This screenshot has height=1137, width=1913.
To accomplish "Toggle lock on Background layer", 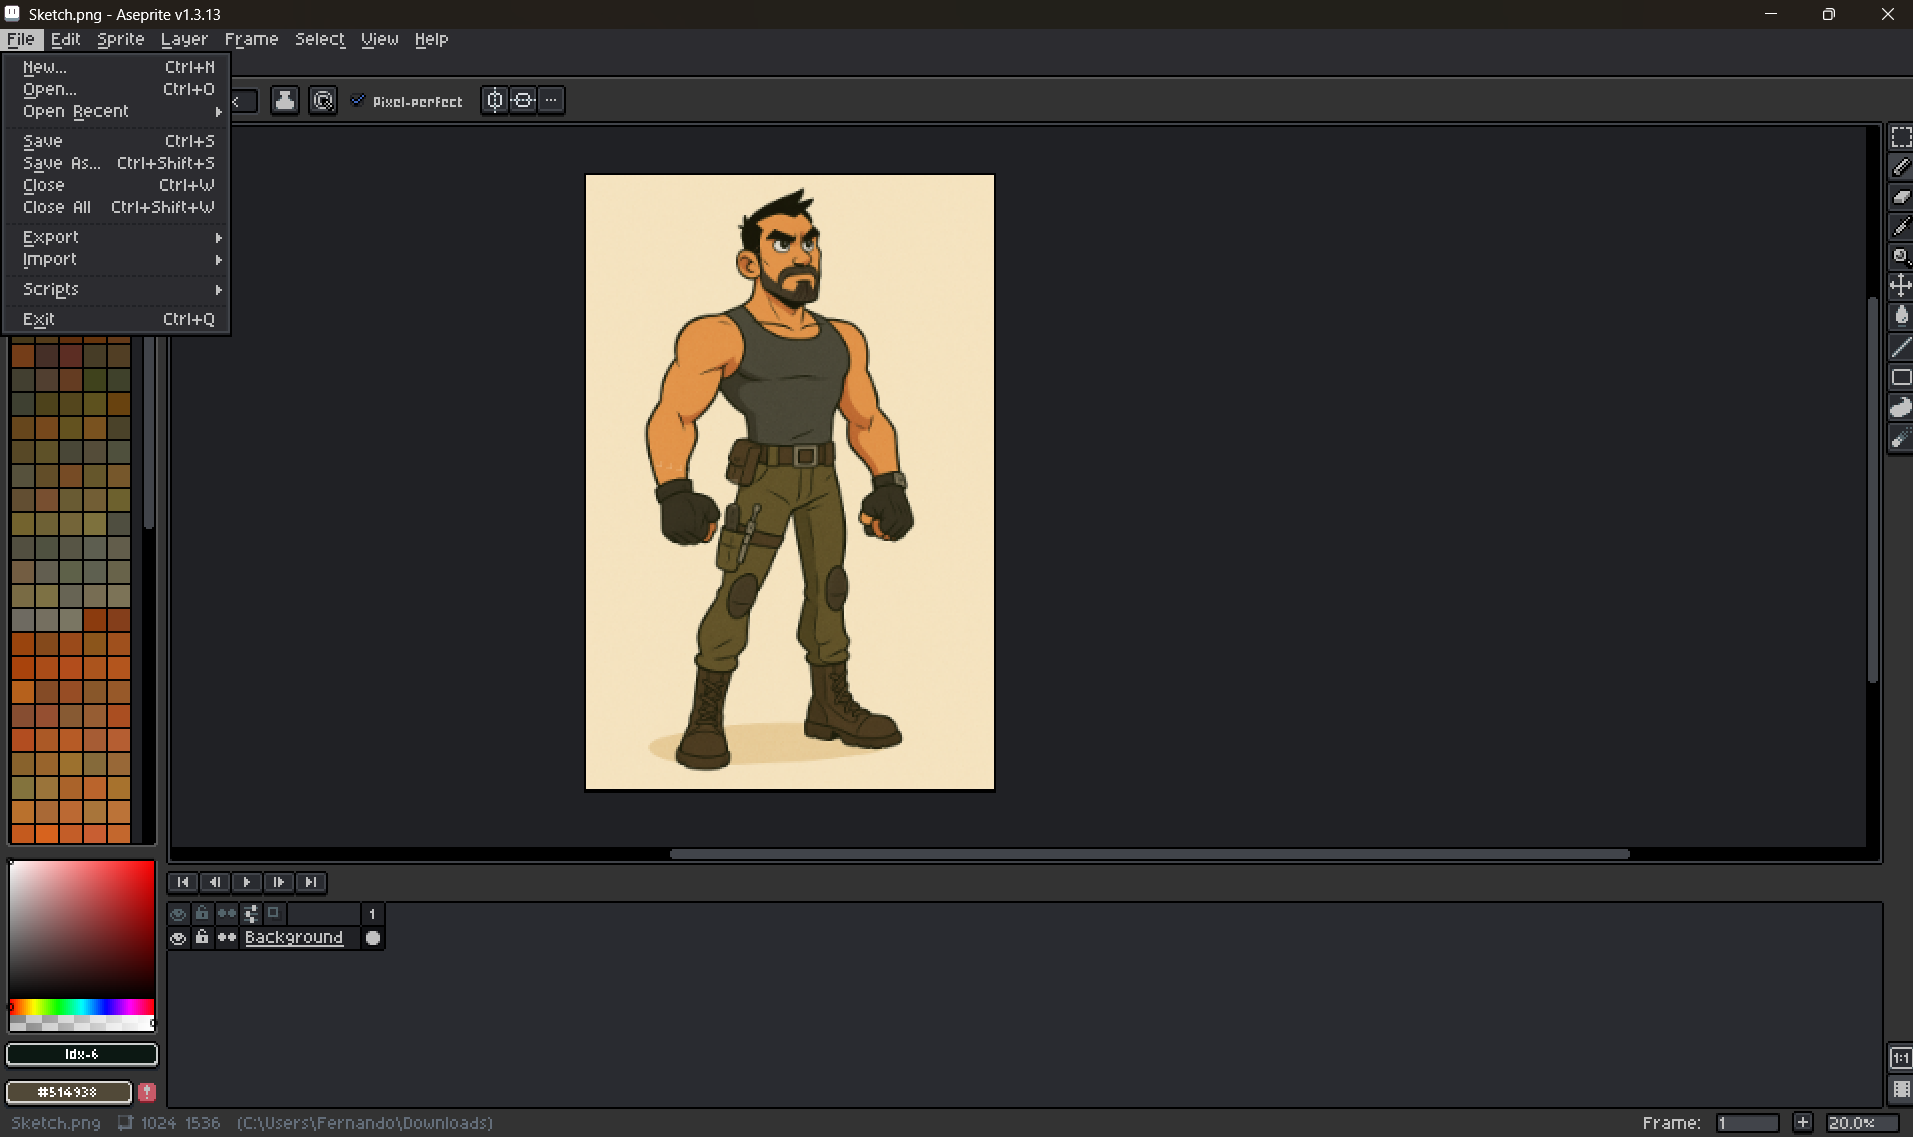I will [202, 938].
